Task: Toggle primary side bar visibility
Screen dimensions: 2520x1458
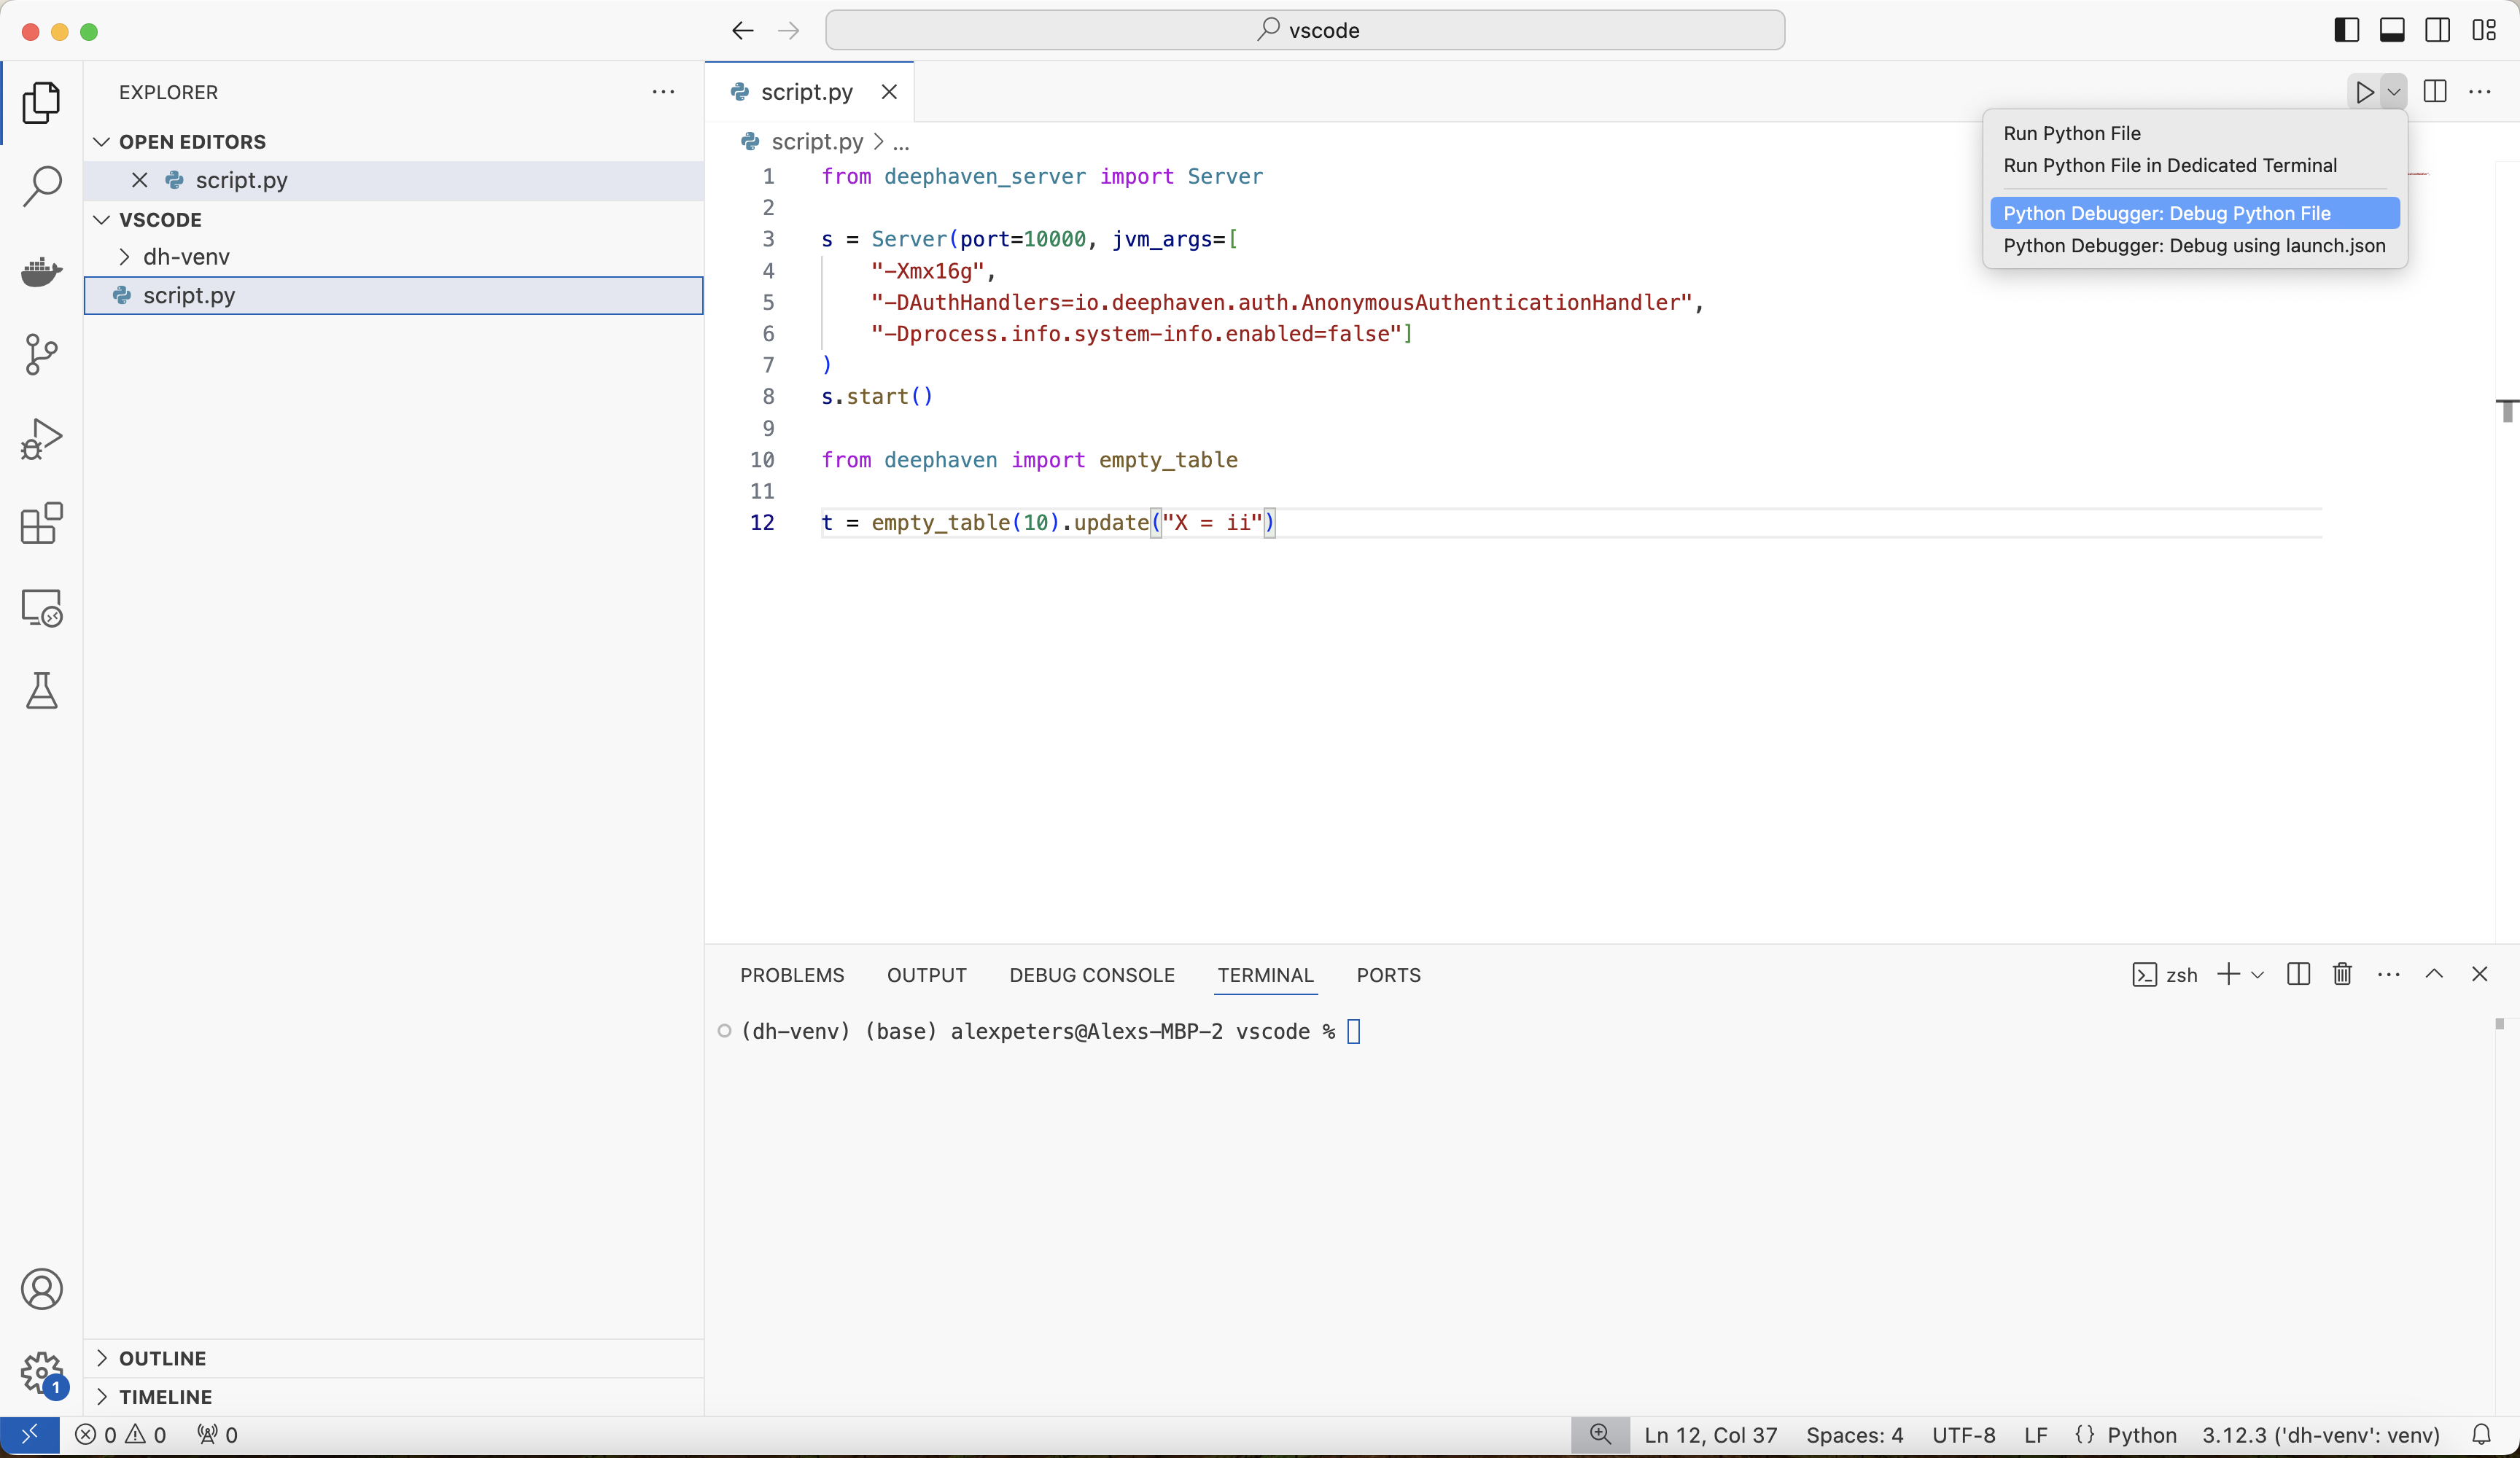Action: 2346,30
